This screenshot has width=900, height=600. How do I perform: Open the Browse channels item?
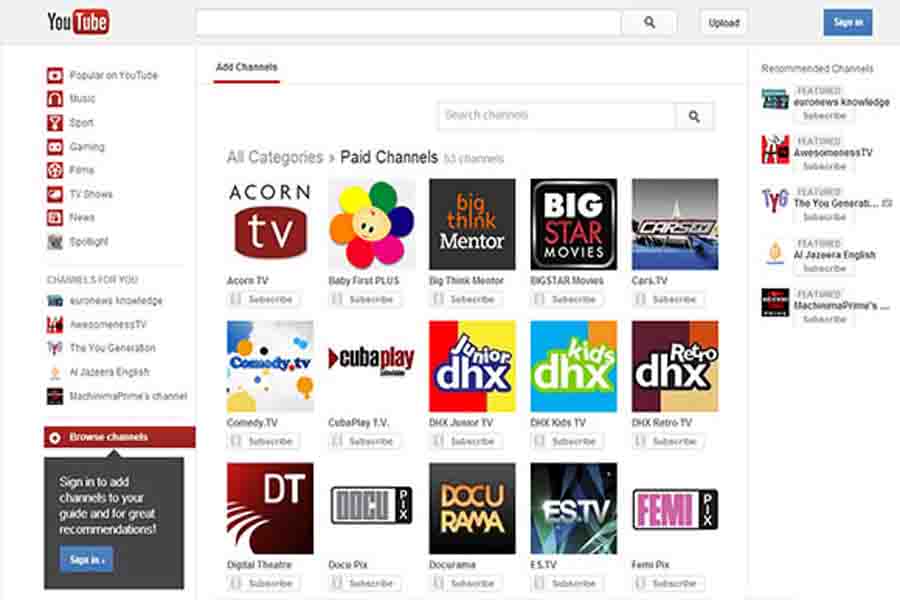(119, 438)
